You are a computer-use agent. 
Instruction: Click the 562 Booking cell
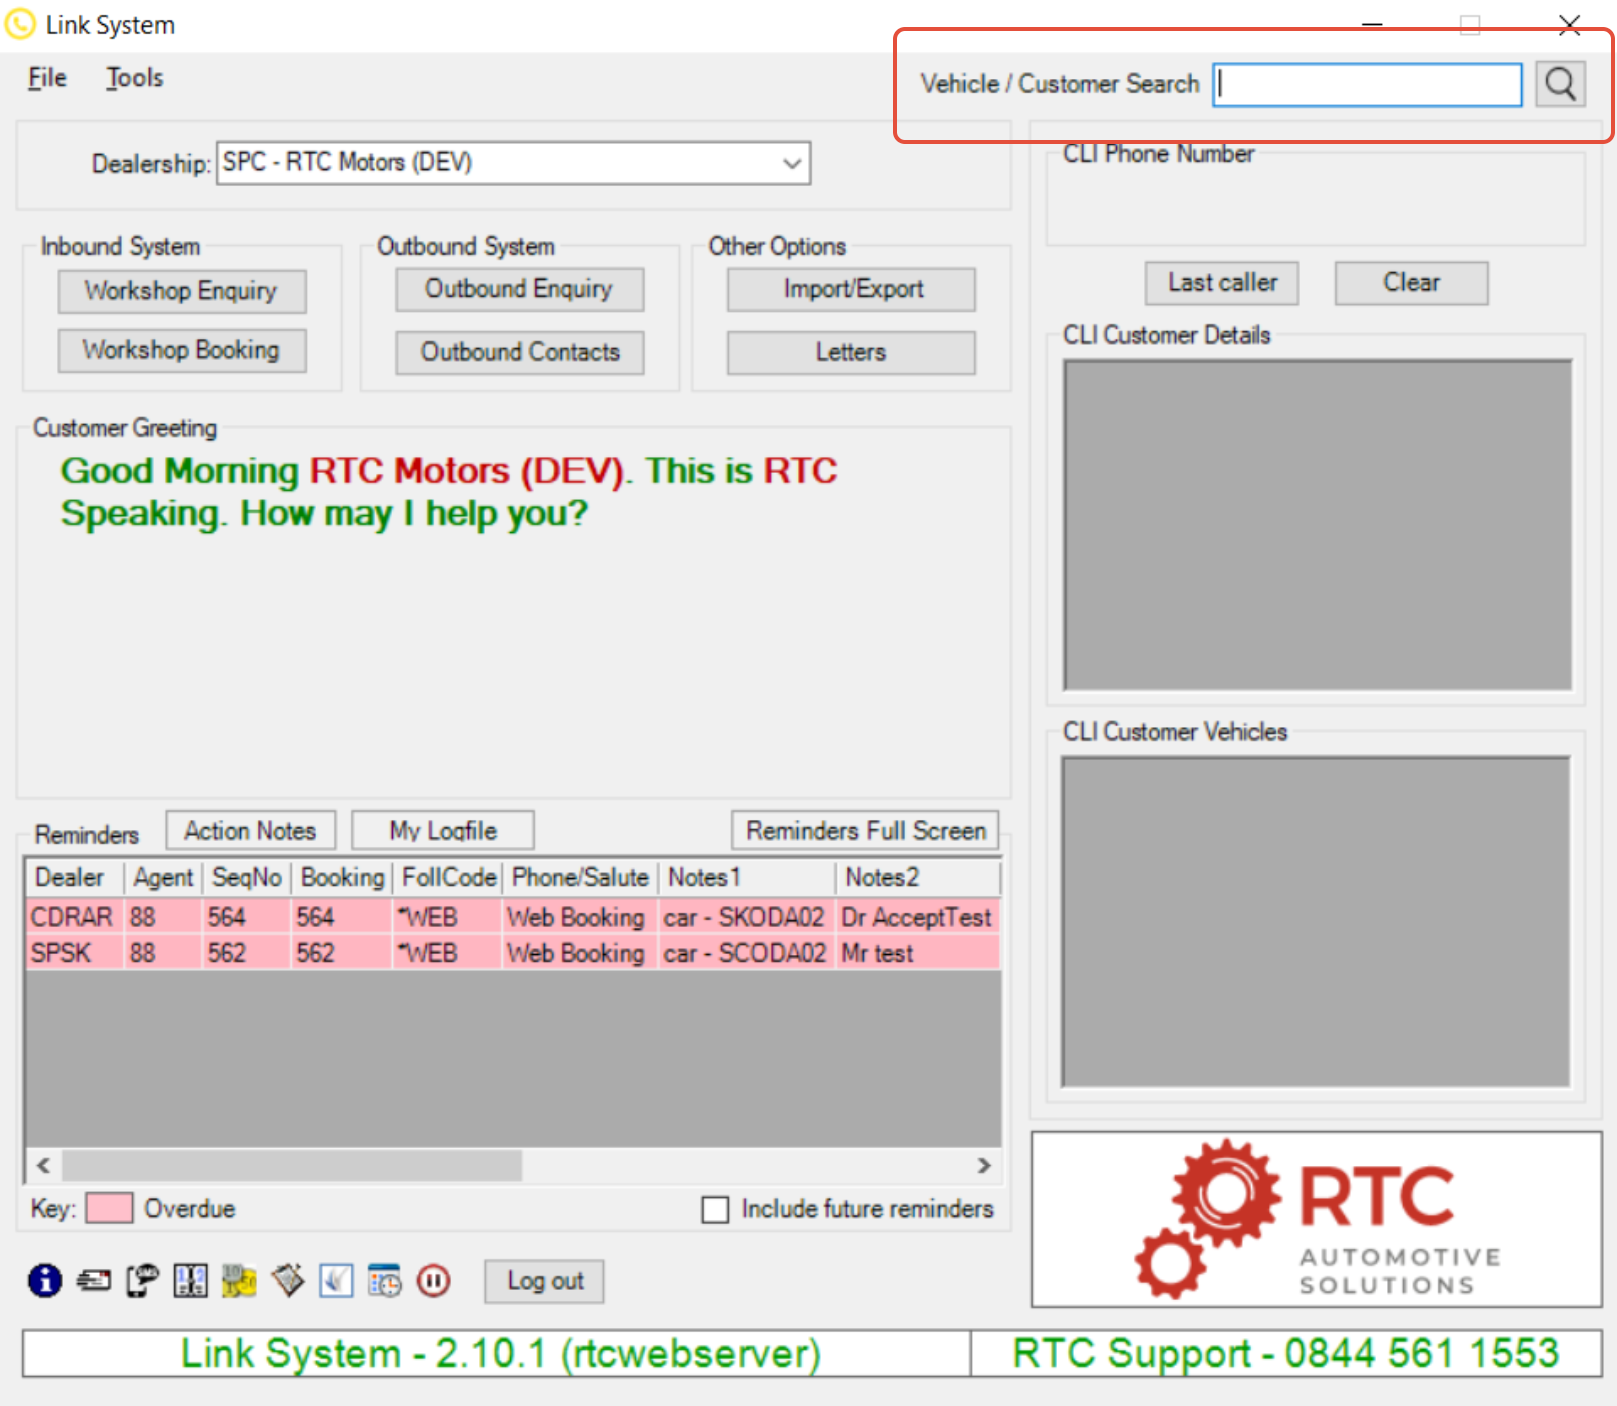(342, 953)
